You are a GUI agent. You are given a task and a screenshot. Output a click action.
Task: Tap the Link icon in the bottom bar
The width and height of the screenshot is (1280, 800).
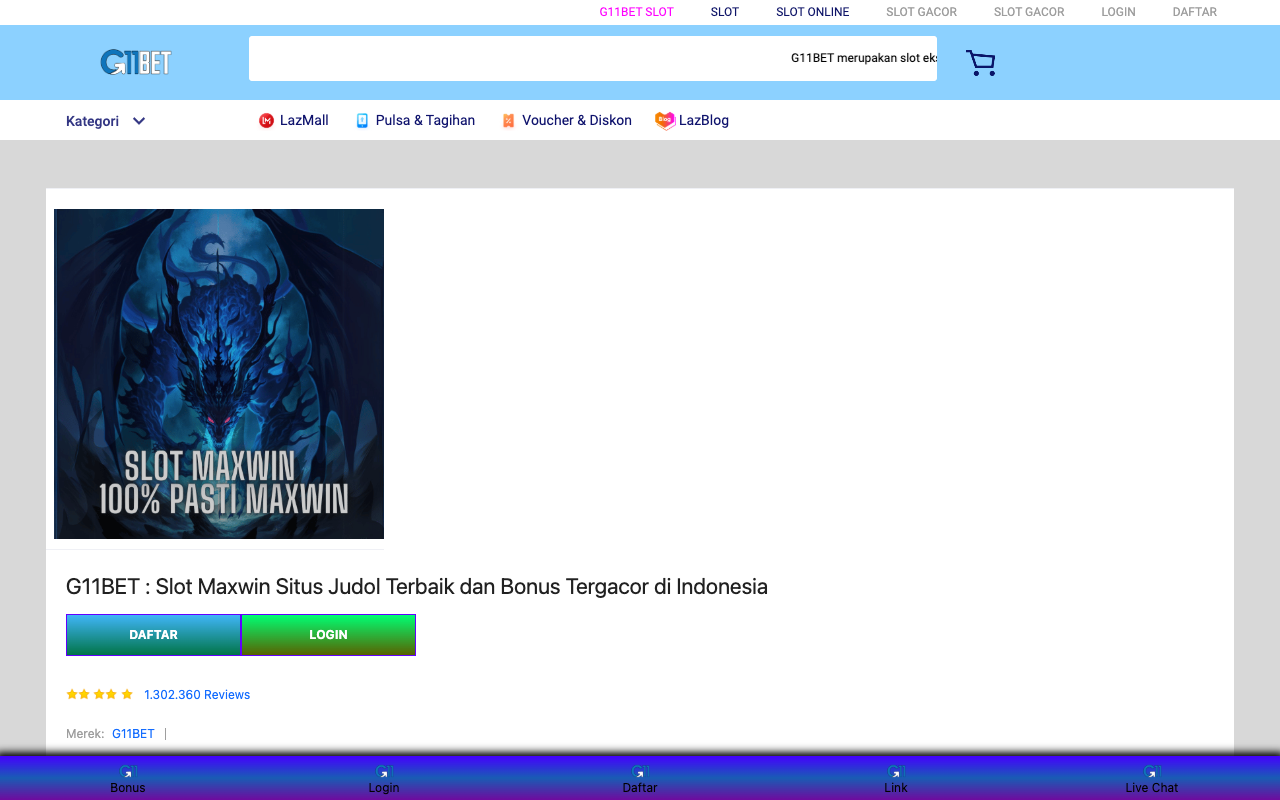coord(896,772)
